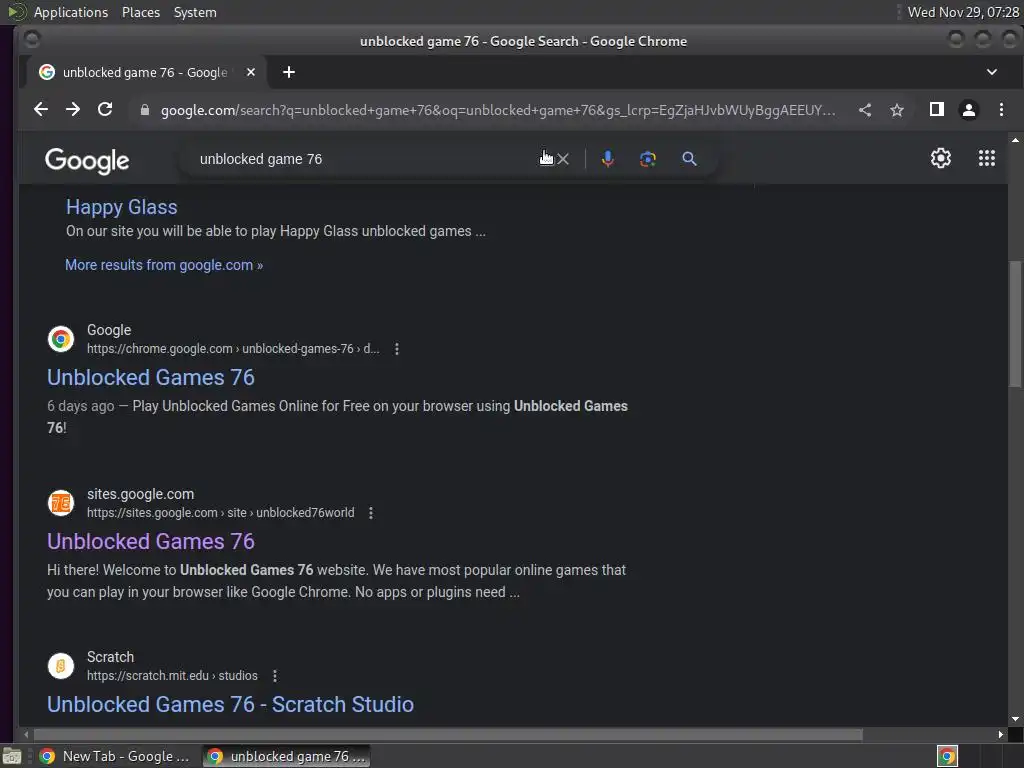The image size is (1024, 768).
Task: Open Unblocked Games 76 Scratch Studio link
Action: tap(231, 705)
